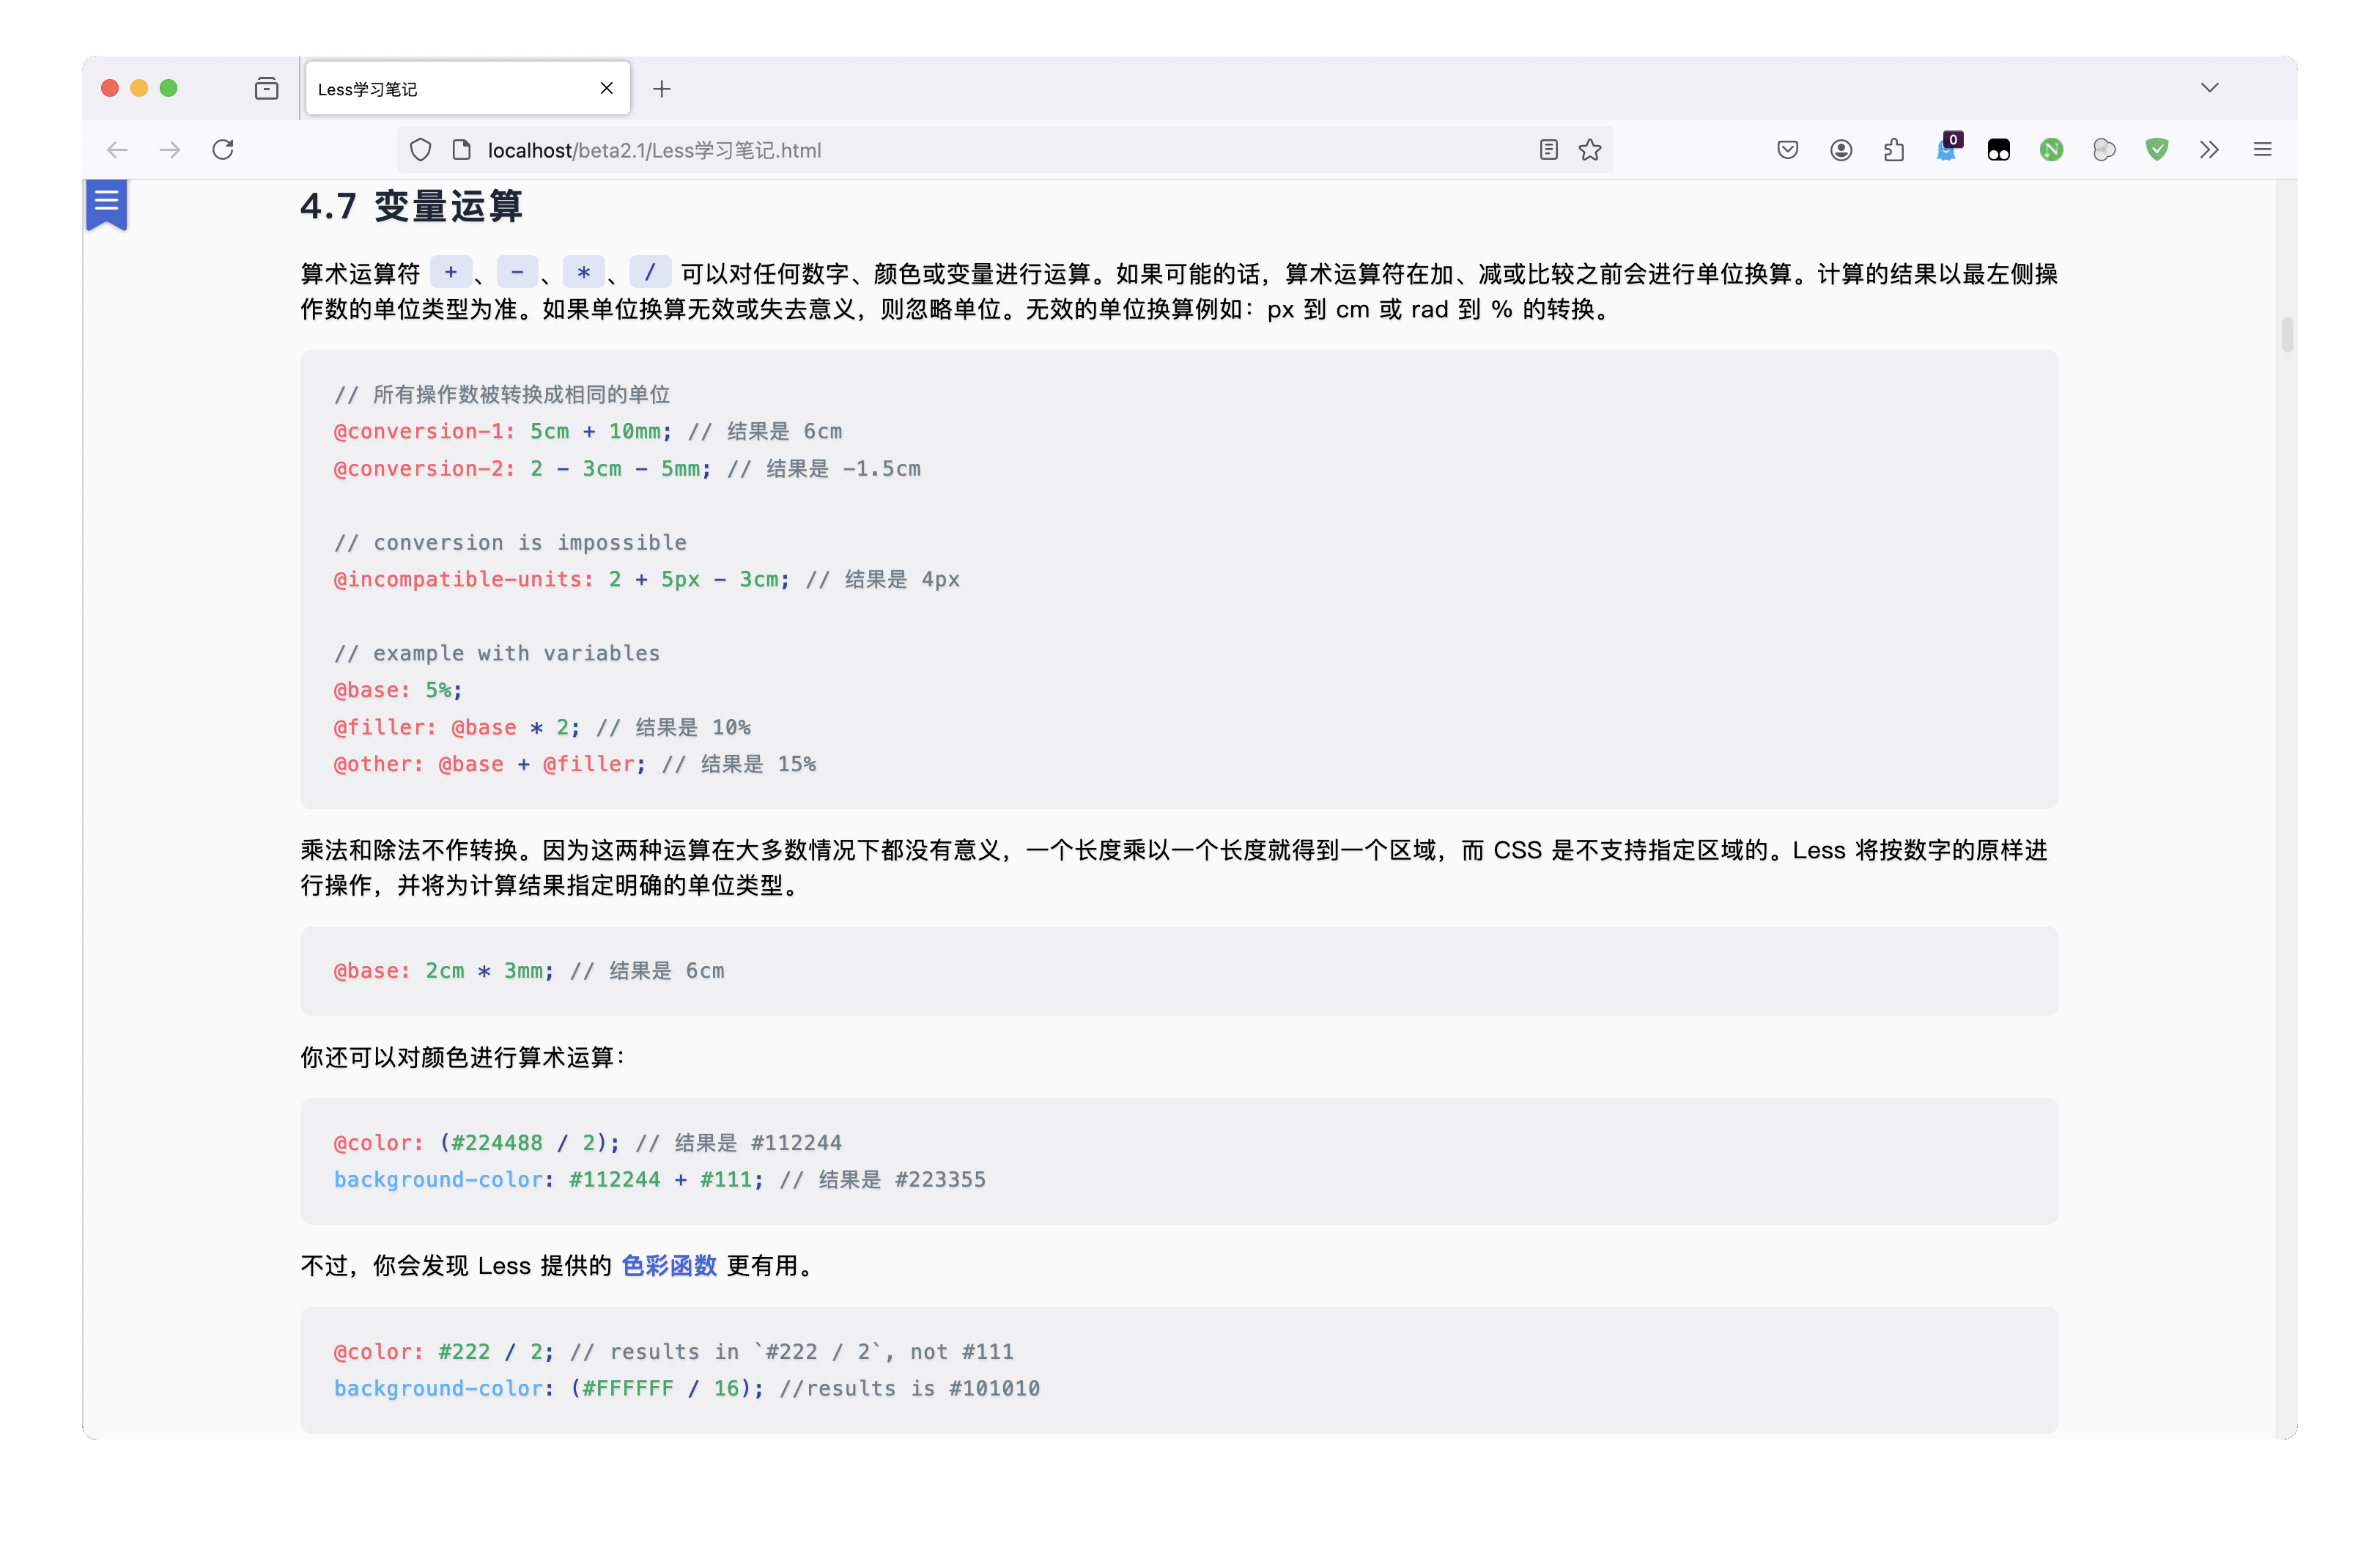
Task: List all tabs dropdown arrow
Action: (x=2210, y=88)
